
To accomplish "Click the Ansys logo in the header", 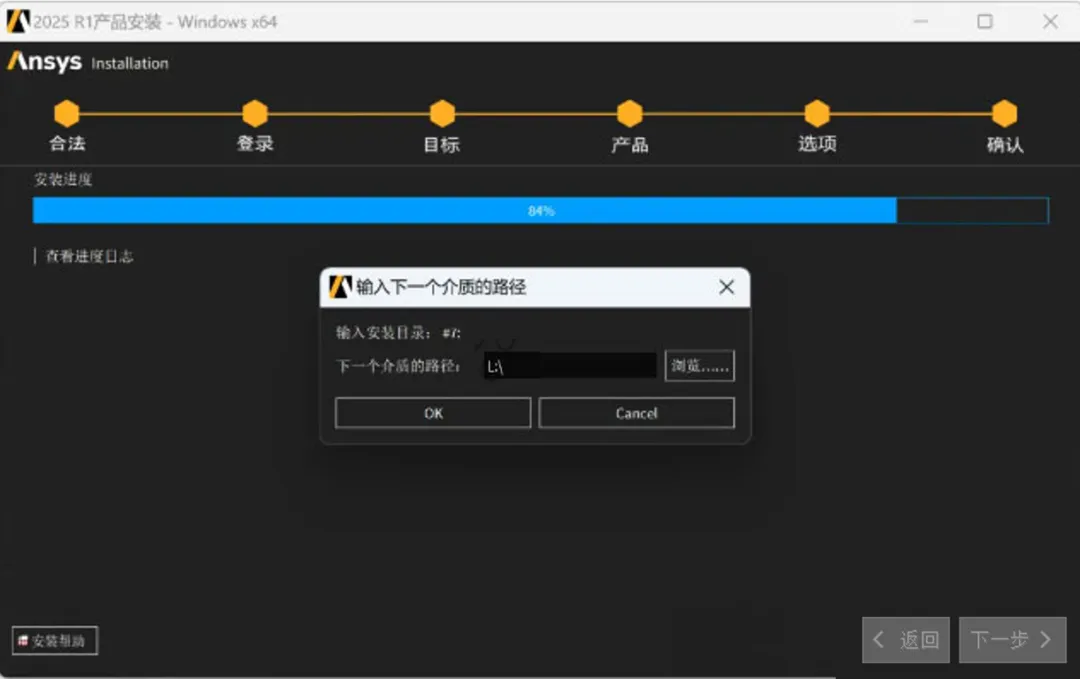I will tap(45, 62).
